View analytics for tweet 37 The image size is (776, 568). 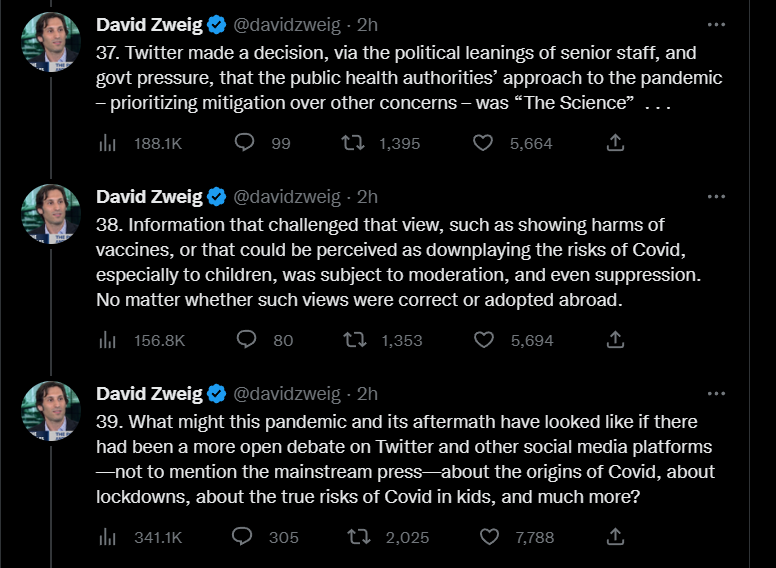click(108, 143)
